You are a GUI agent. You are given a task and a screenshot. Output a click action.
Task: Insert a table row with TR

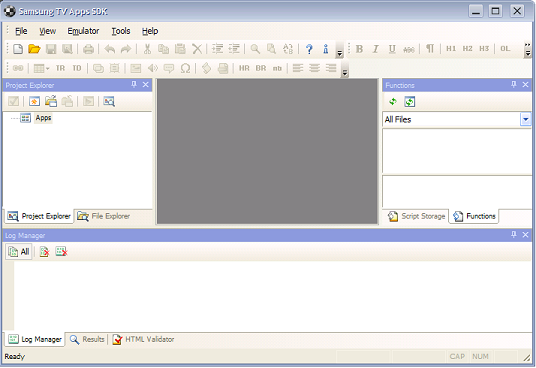pos(60,68)
